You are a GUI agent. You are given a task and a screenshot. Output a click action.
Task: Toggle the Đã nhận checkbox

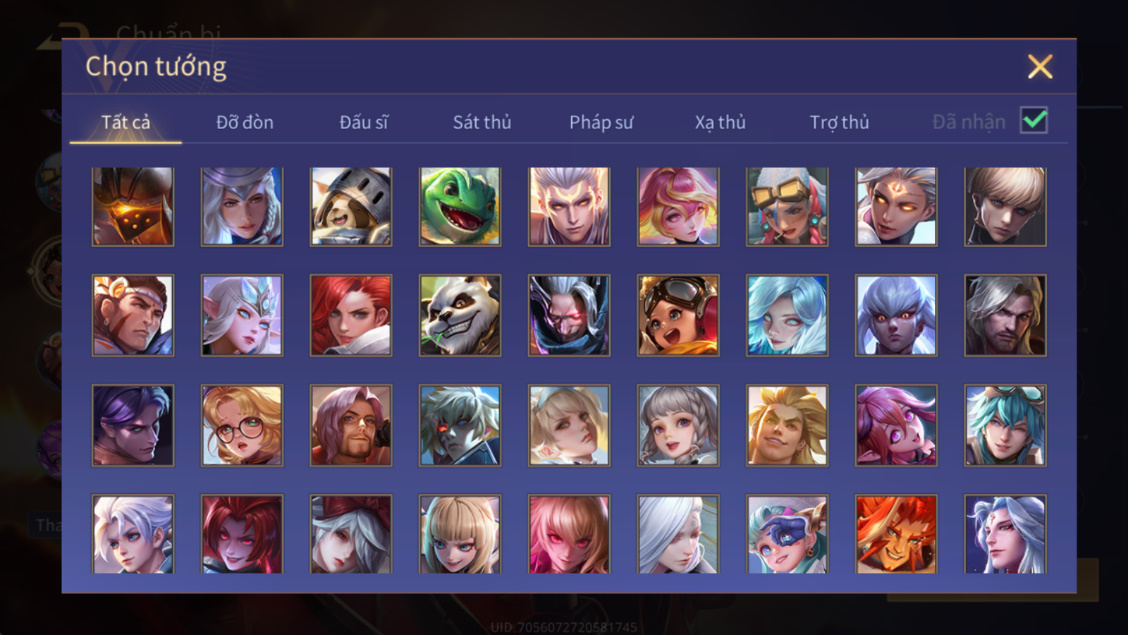click(x=1034, y=120)
